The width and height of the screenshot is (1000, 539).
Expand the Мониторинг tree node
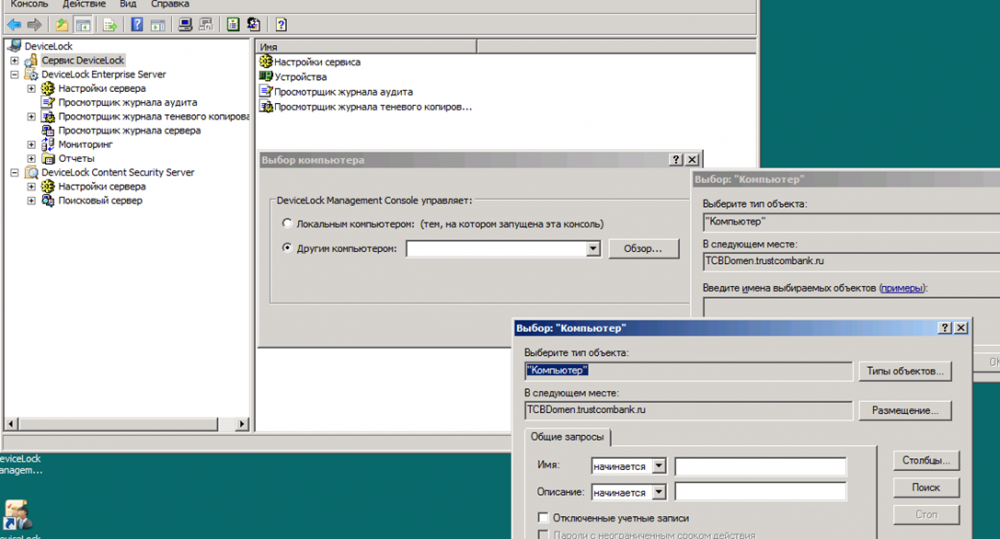point(31,145)
